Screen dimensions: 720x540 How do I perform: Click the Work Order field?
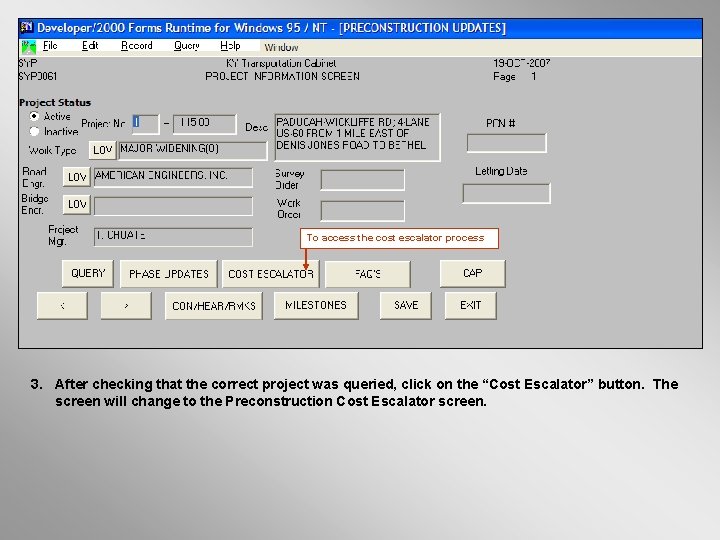[x=362, y=211]
